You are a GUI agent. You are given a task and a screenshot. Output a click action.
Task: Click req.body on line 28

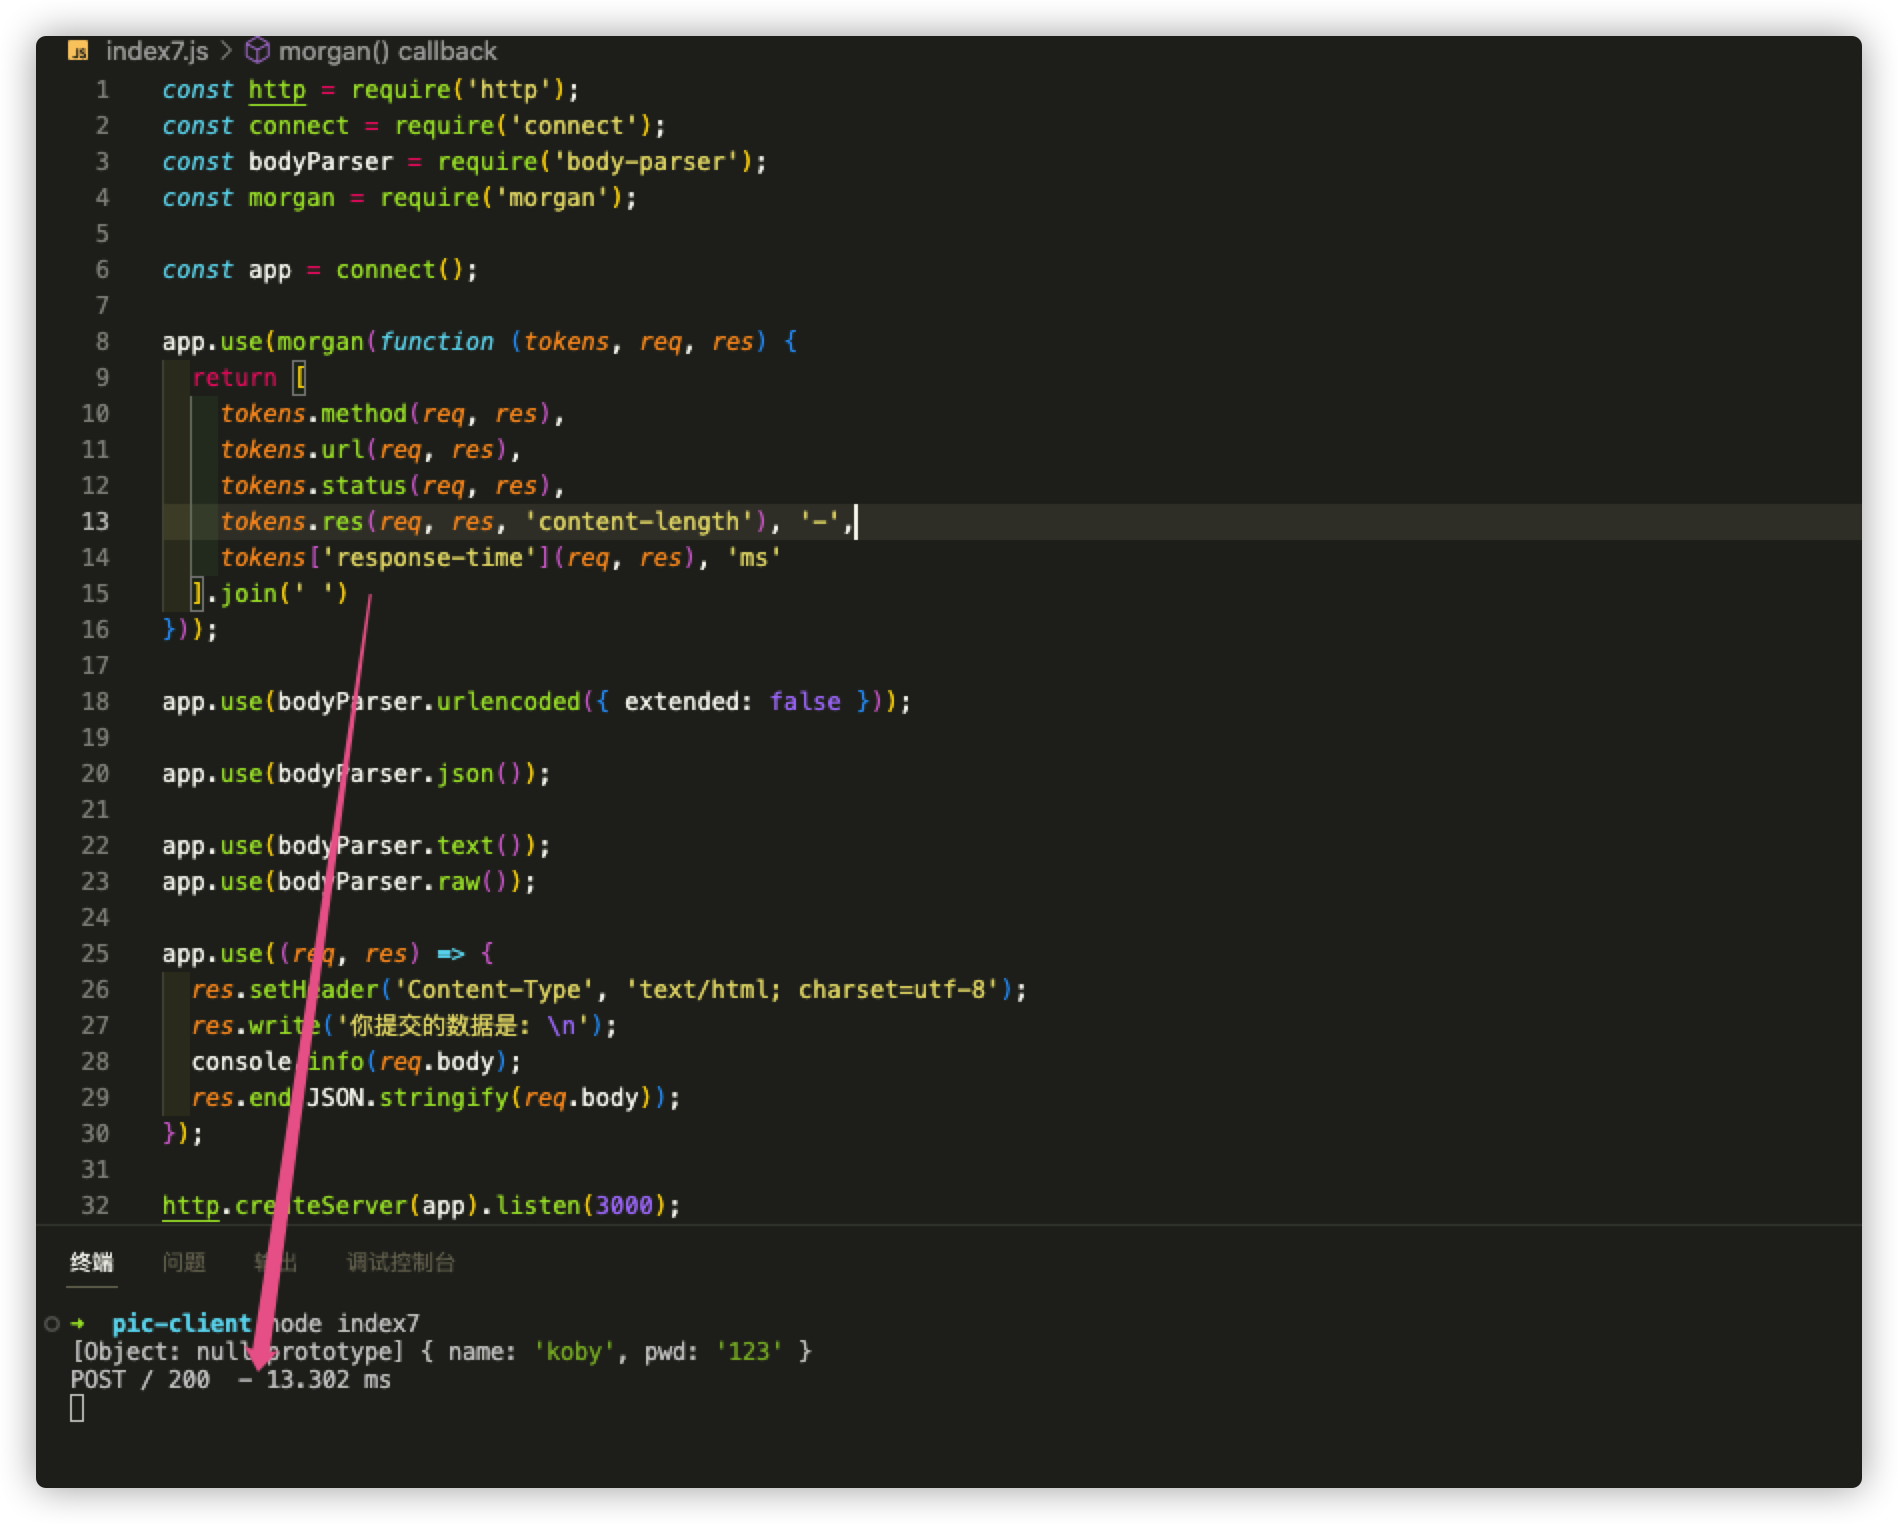tap(436, 1062)
